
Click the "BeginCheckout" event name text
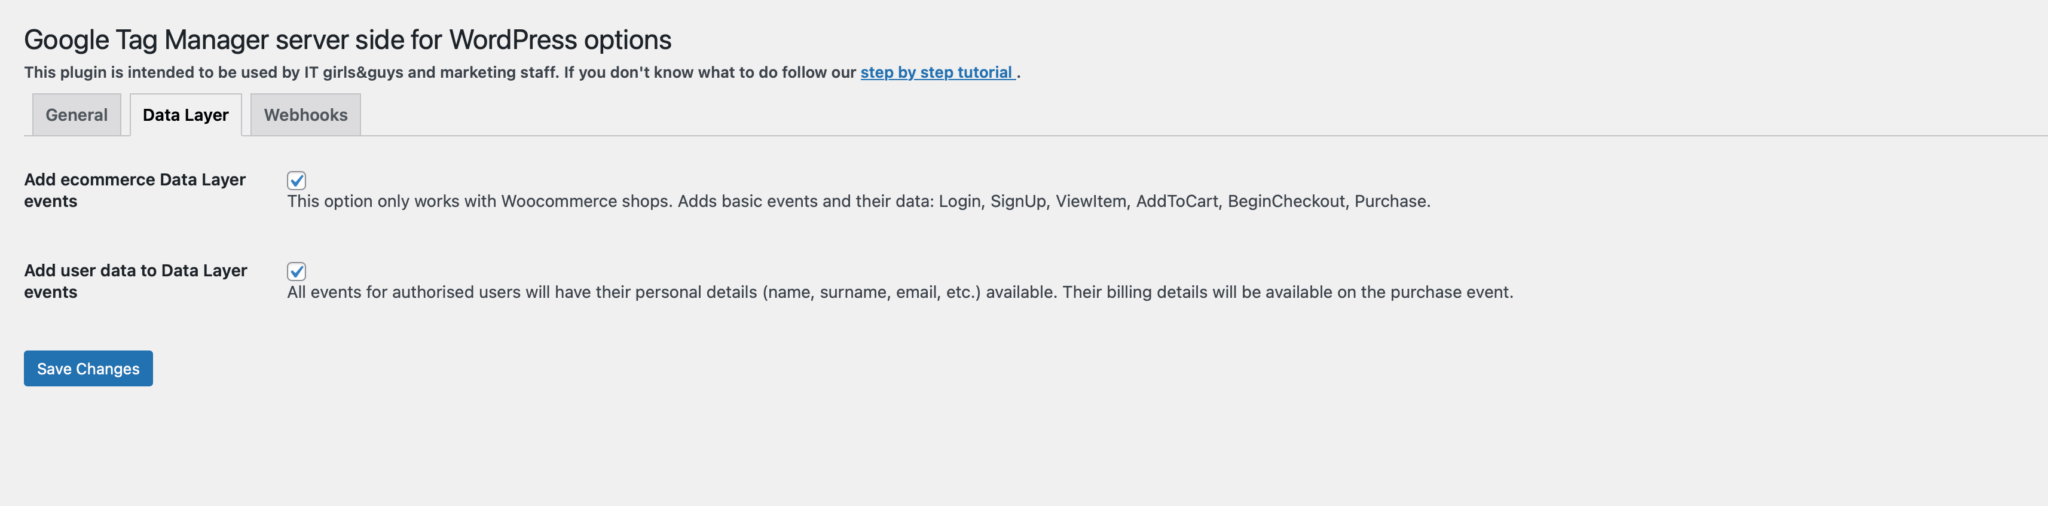1286,201
